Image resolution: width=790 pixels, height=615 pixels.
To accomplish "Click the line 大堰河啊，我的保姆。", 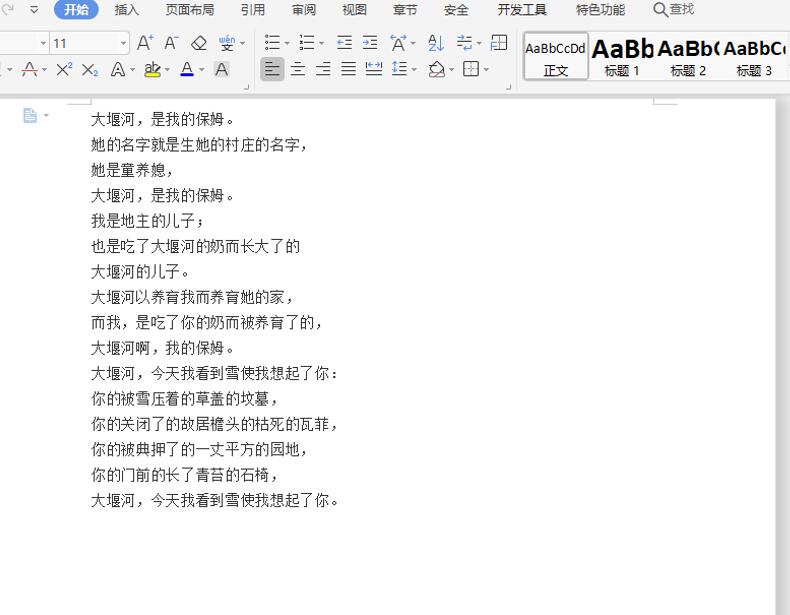I will (x=162, y=348).
